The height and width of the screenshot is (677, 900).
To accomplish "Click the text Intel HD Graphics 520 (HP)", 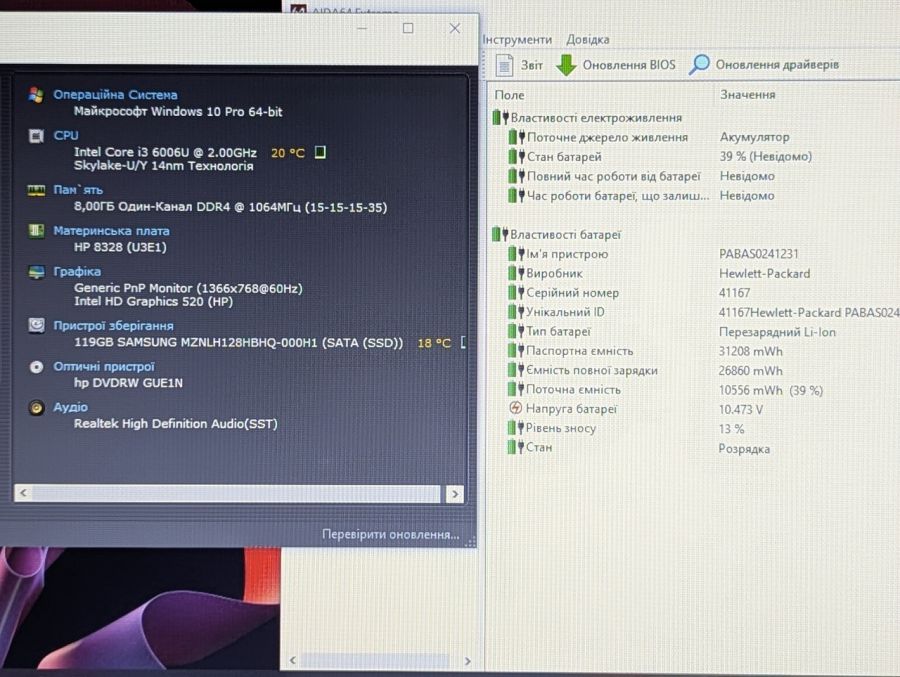I will click(x=153, y=301).
